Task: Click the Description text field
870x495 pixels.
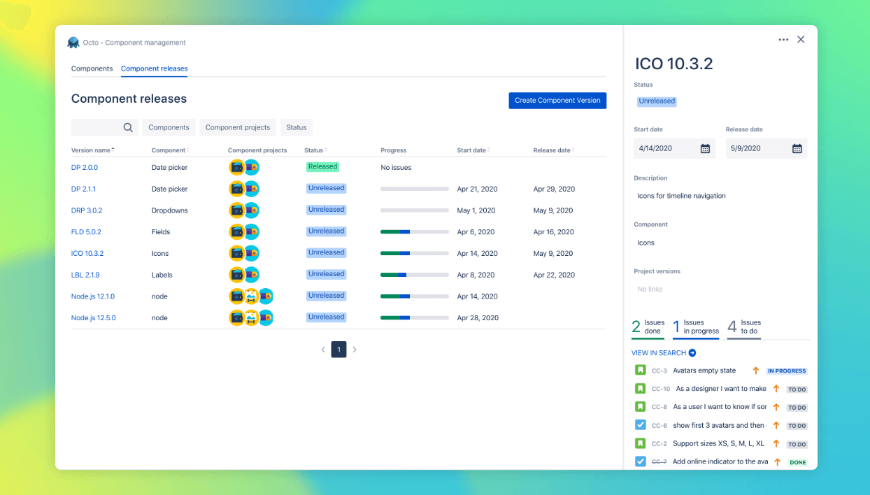Action: [x=719, y=196]
